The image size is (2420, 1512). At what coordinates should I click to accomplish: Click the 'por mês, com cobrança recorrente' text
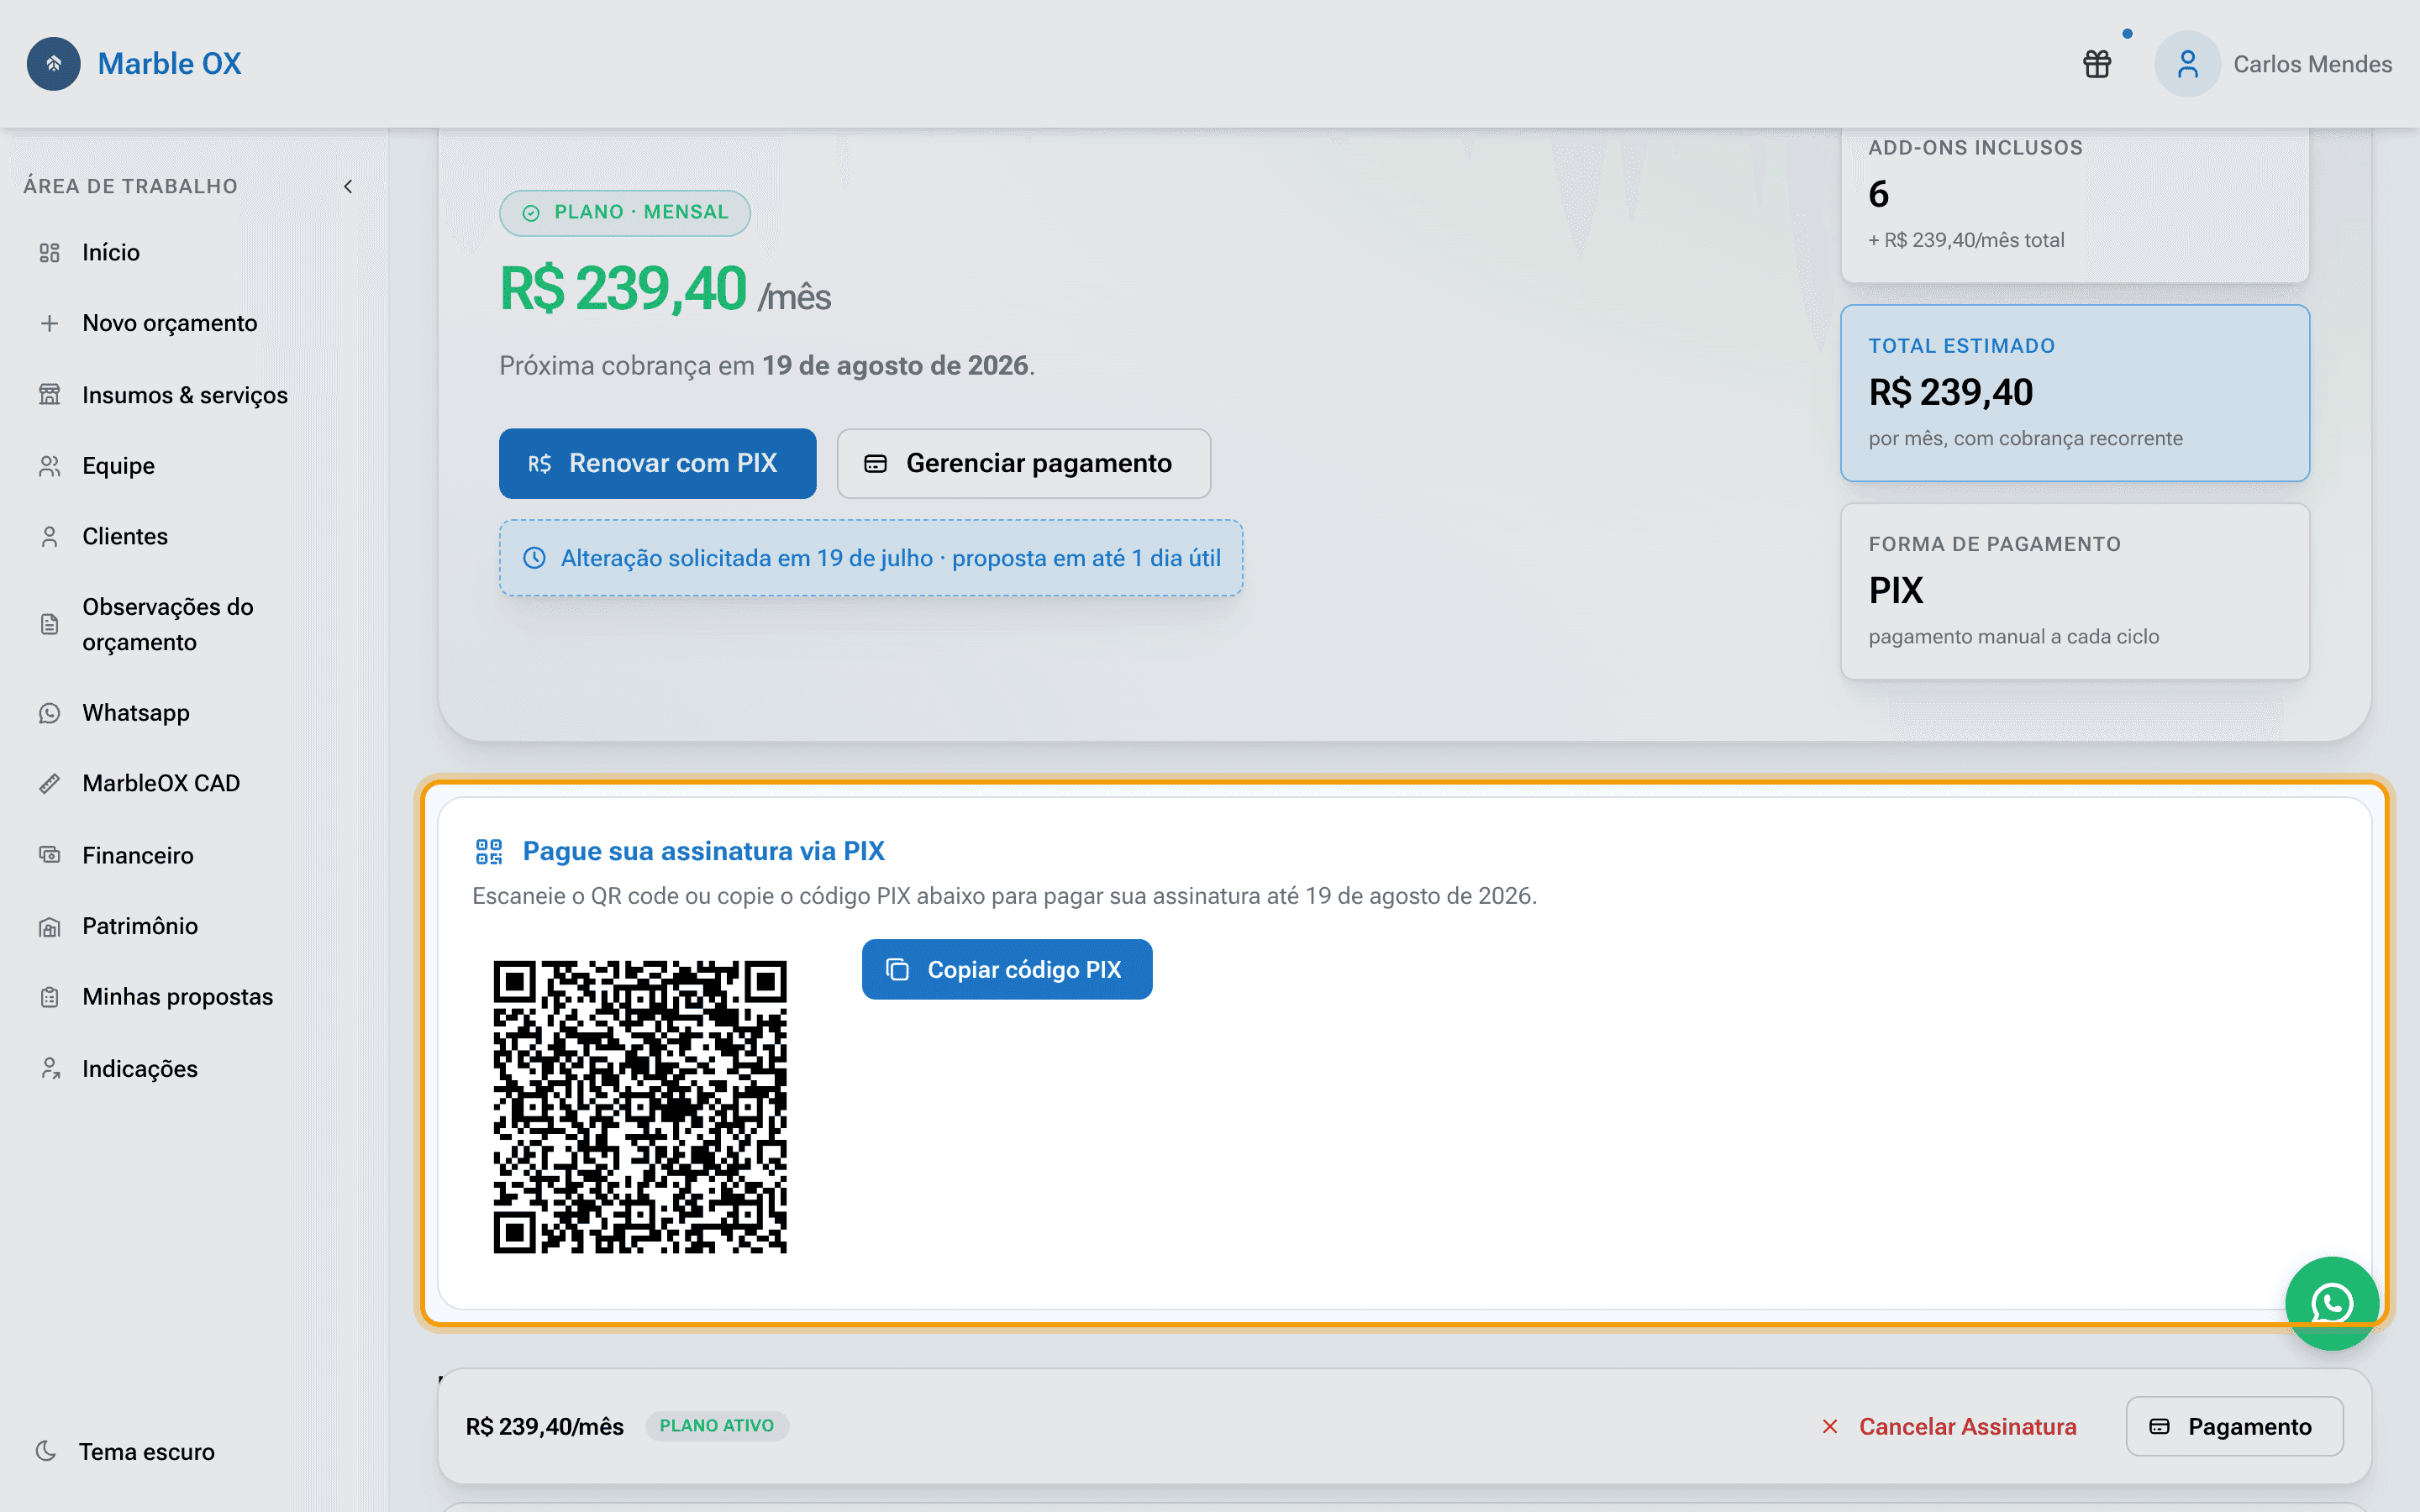pos(2026,439)
